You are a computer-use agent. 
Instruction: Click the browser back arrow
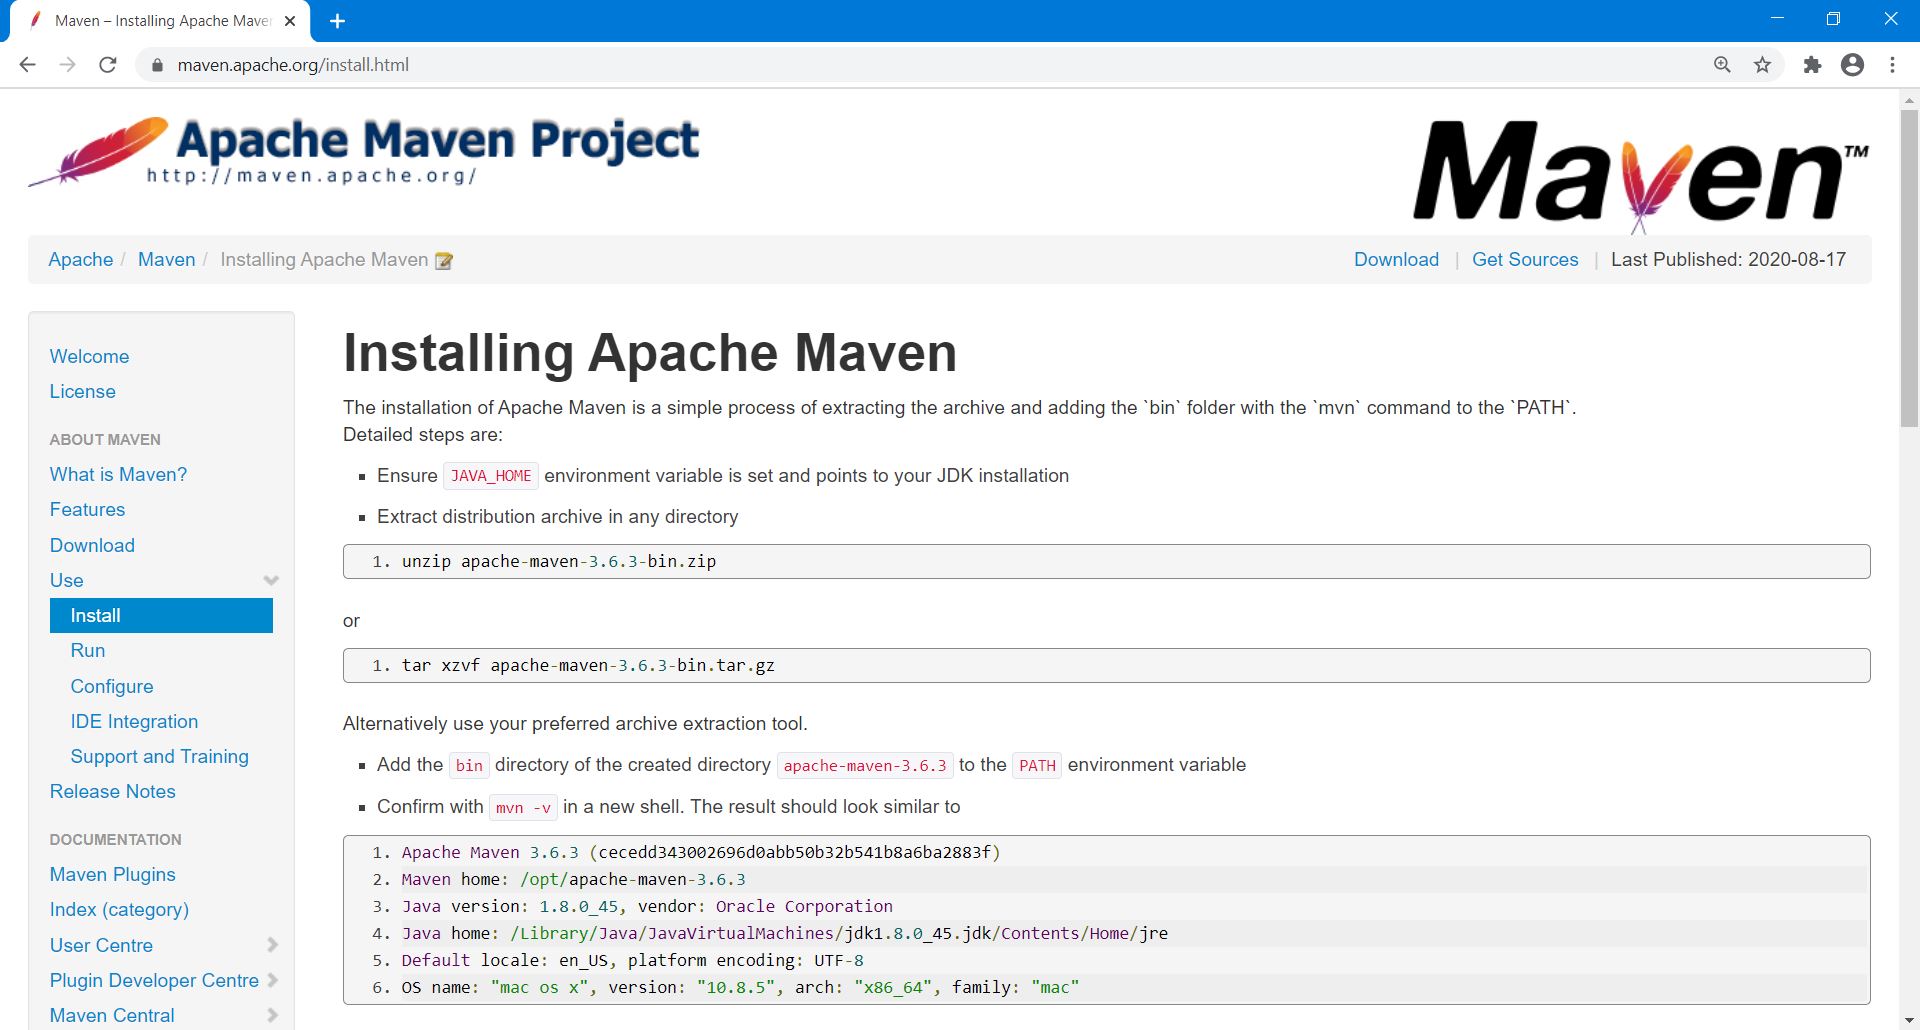click(27, 65)
